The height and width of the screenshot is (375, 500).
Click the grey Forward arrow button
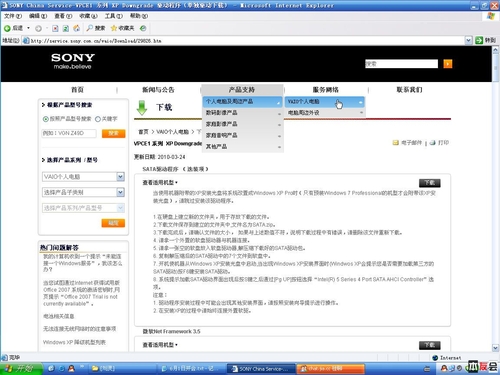tap(38, 29)
